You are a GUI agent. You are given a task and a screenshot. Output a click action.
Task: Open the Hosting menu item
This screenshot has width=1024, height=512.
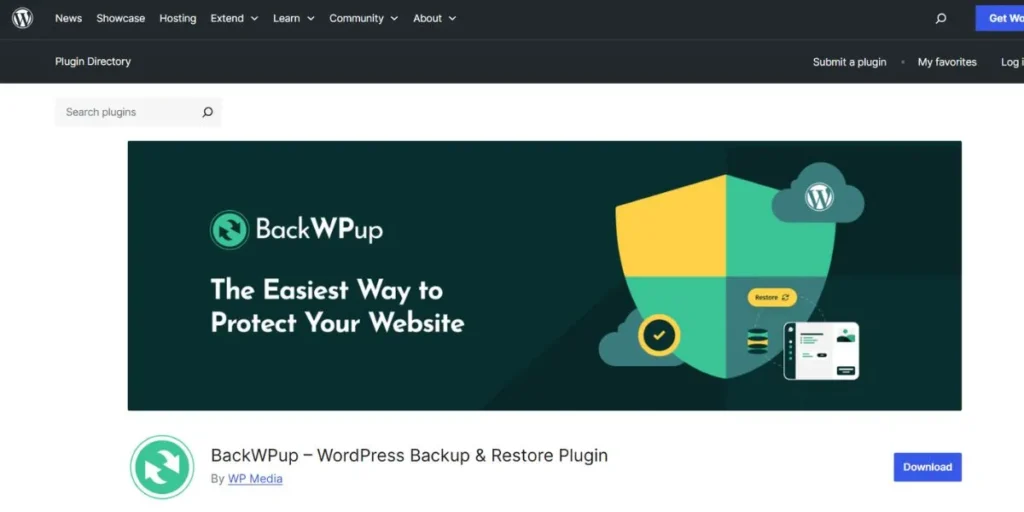[x=178, y=18]
